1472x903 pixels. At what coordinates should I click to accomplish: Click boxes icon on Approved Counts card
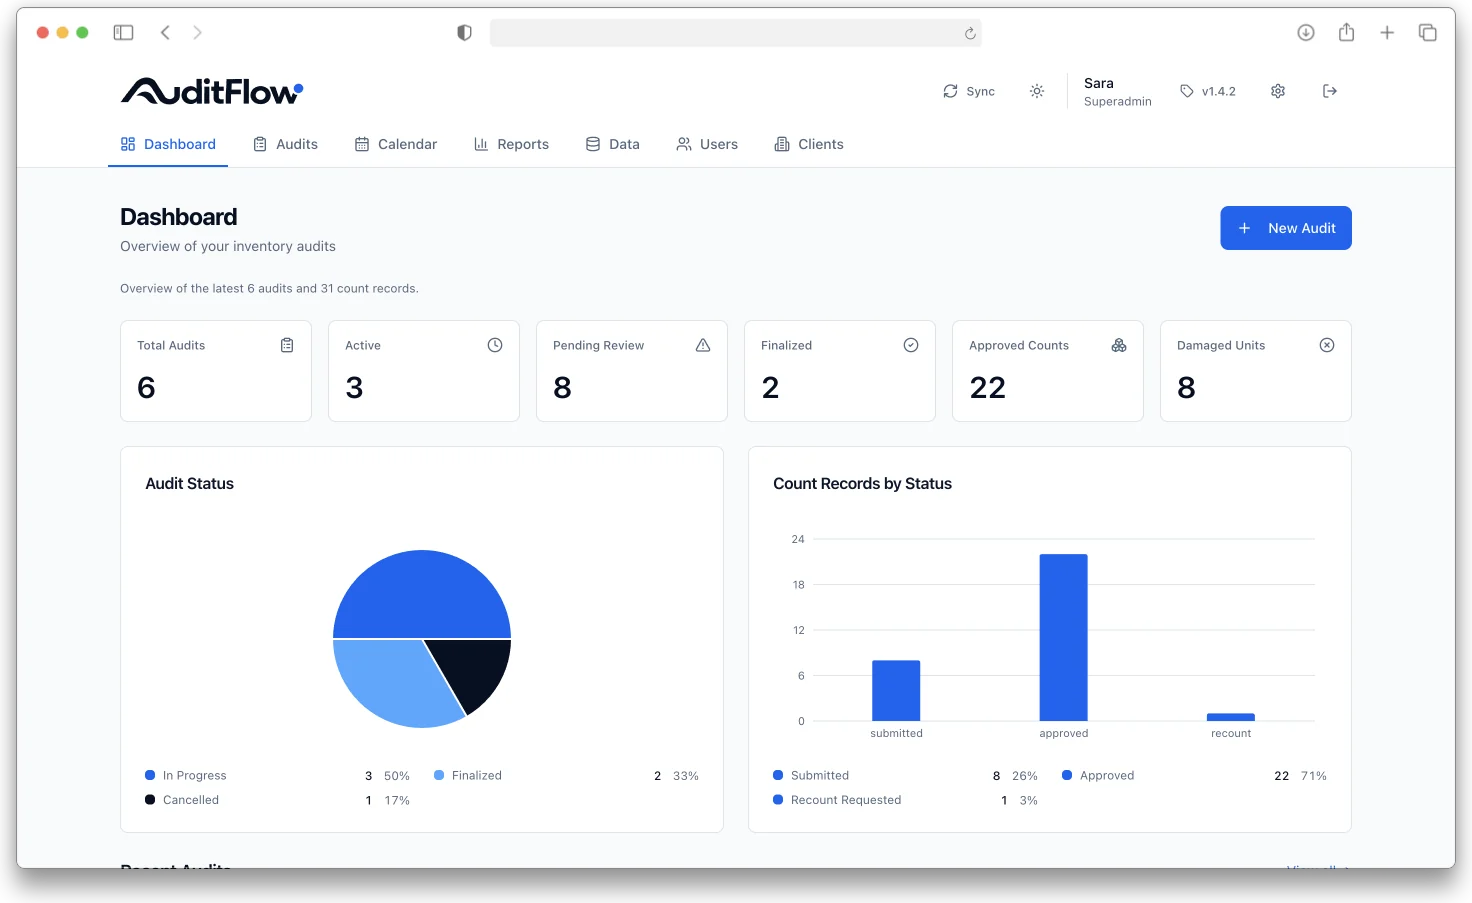[1119, 345]
